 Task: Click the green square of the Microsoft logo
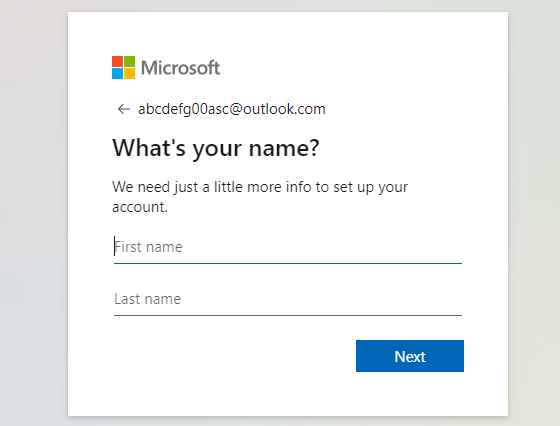pos(130,61)
